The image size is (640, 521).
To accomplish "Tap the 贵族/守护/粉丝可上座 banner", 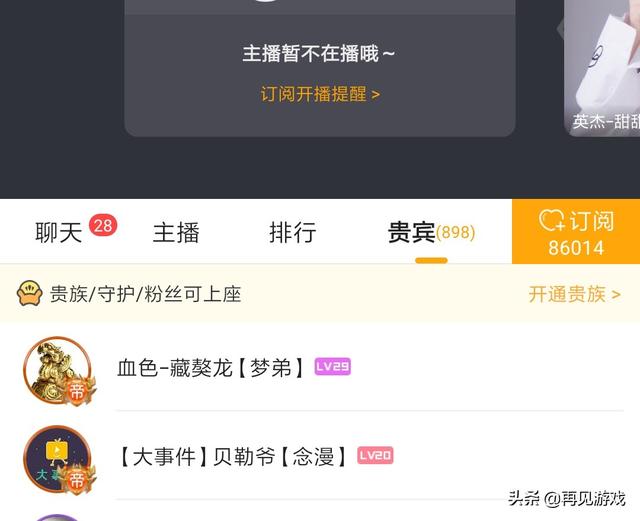I will click(320, 293).
